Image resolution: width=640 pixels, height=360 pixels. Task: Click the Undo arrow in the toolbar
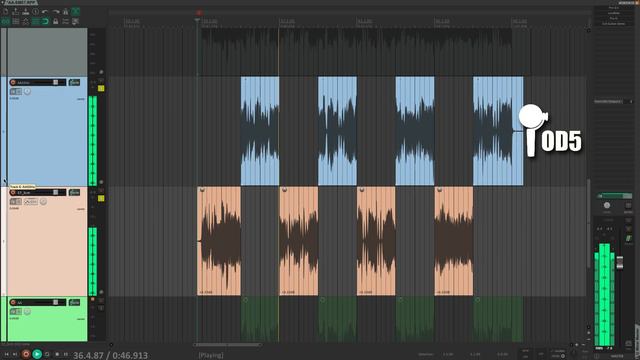(x=45, y=11)
